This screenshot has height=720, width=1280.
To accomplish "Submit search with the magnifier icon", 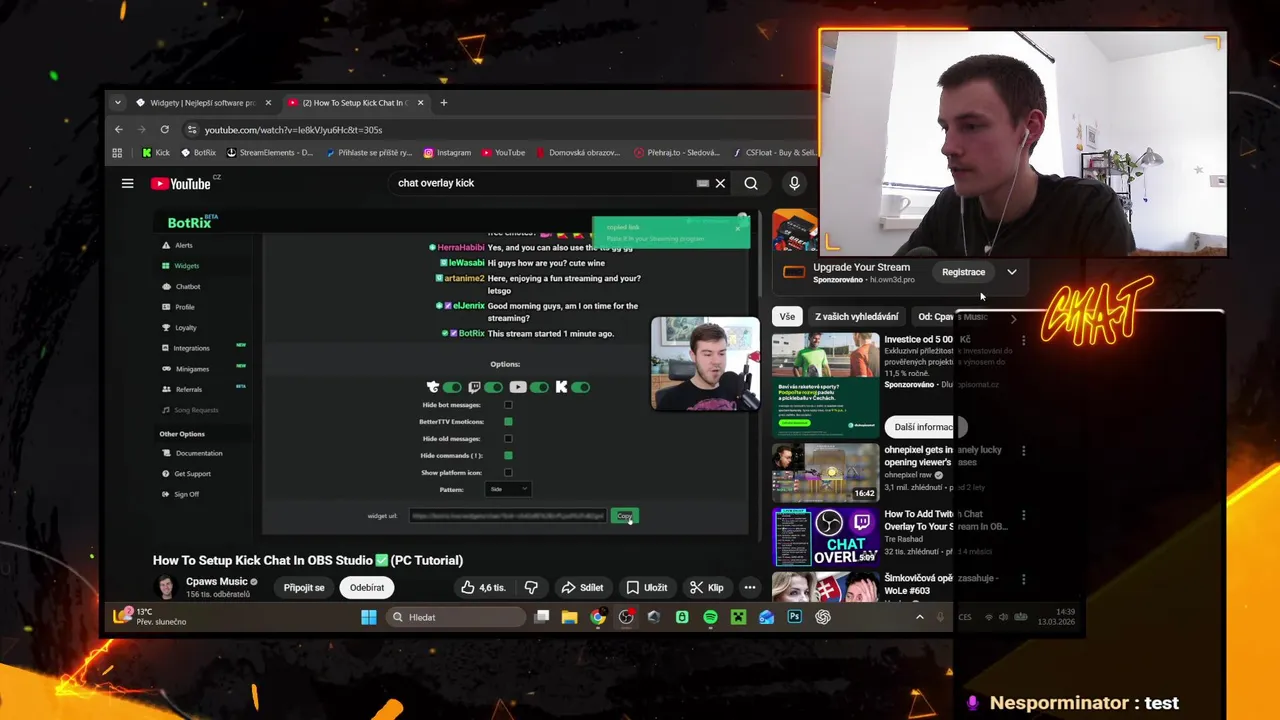I will click(x=751, y=183).
